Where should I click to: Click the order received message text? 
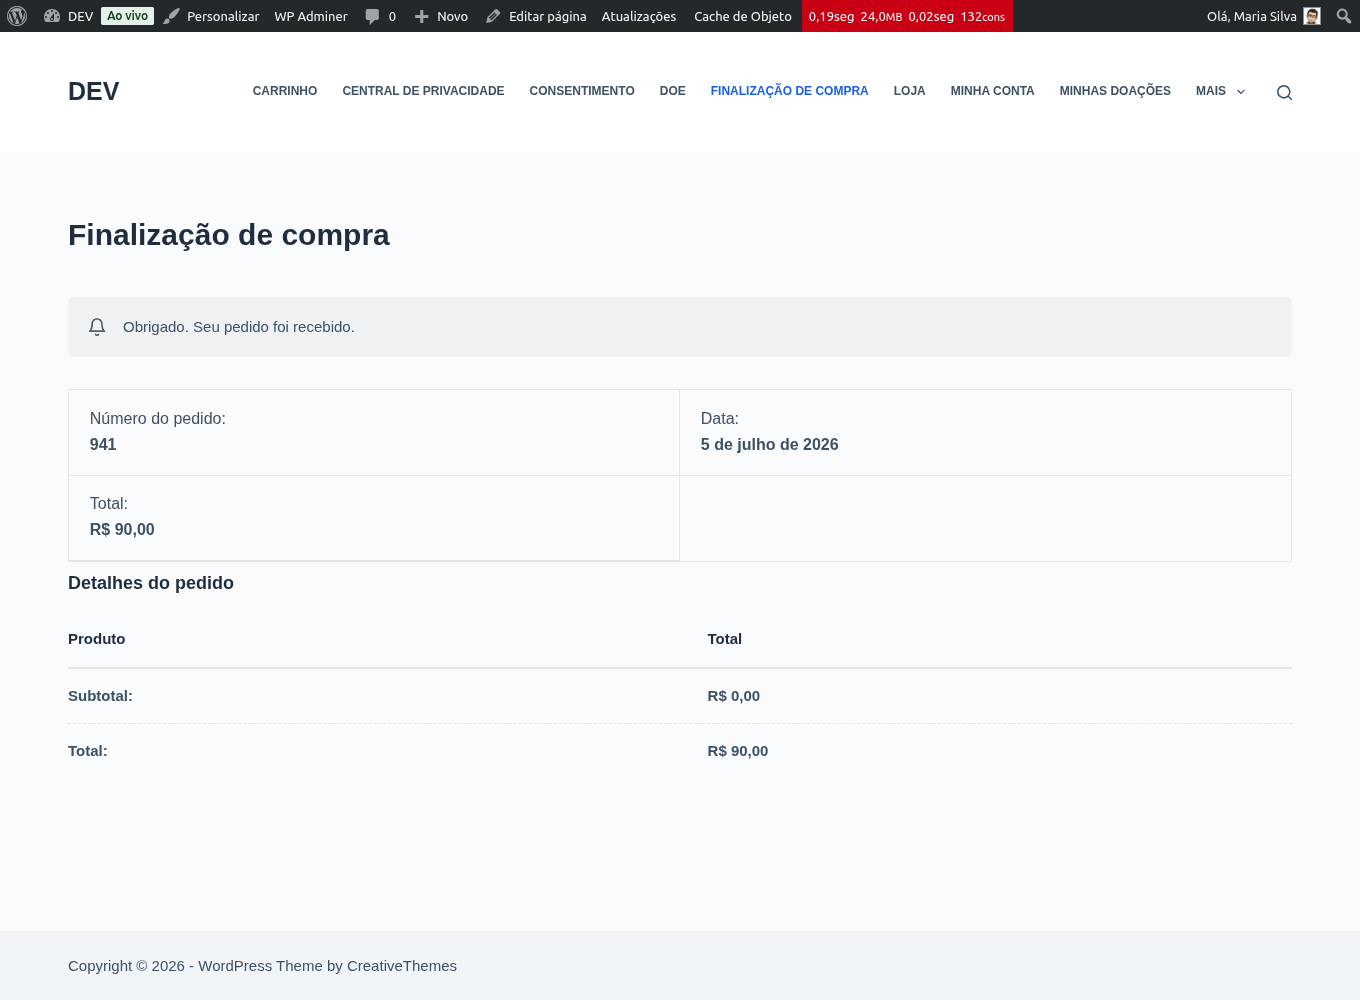pos(239,327)
